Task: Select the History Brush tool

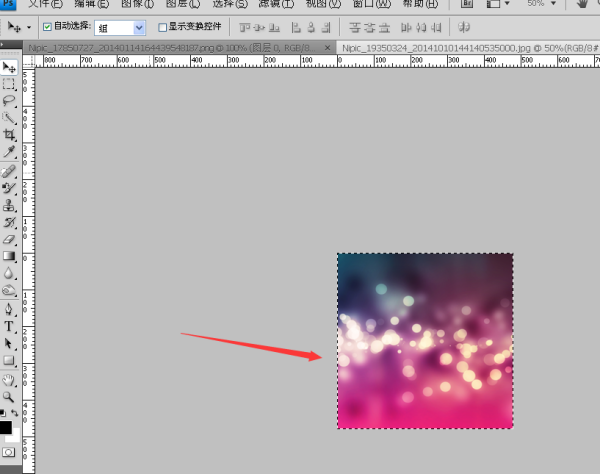Action: tap(9, 222)
